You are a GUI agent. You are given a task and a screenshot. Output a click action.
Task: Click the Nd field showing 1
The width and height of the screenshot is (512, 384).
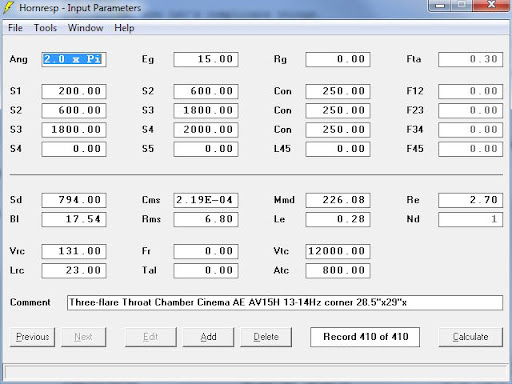(470, 219)
